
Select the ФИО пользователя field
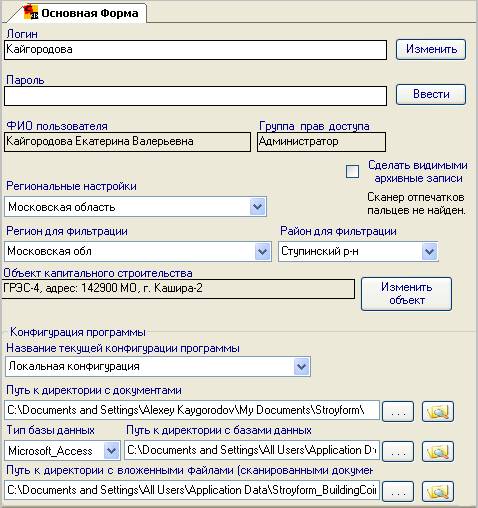[x=127, y=142]
